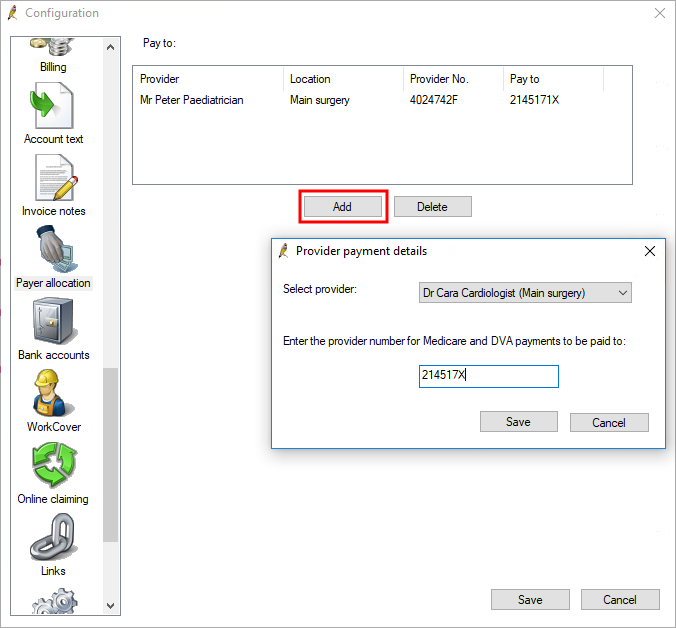Click the 'Account text' sidebar label
Screen dimensions: 676x628
point(53,139)
